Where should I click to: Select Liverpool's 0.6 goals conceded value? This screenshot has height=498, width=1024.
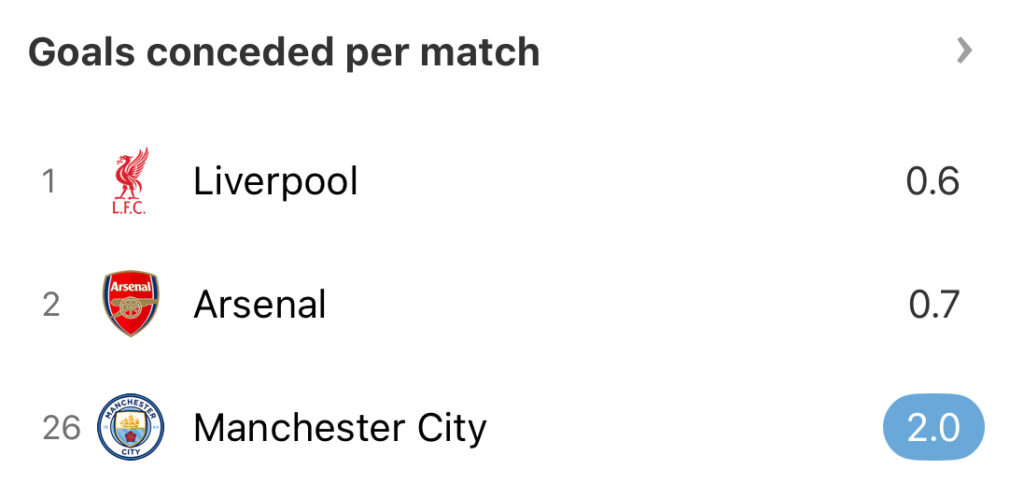tap(933, 181)
